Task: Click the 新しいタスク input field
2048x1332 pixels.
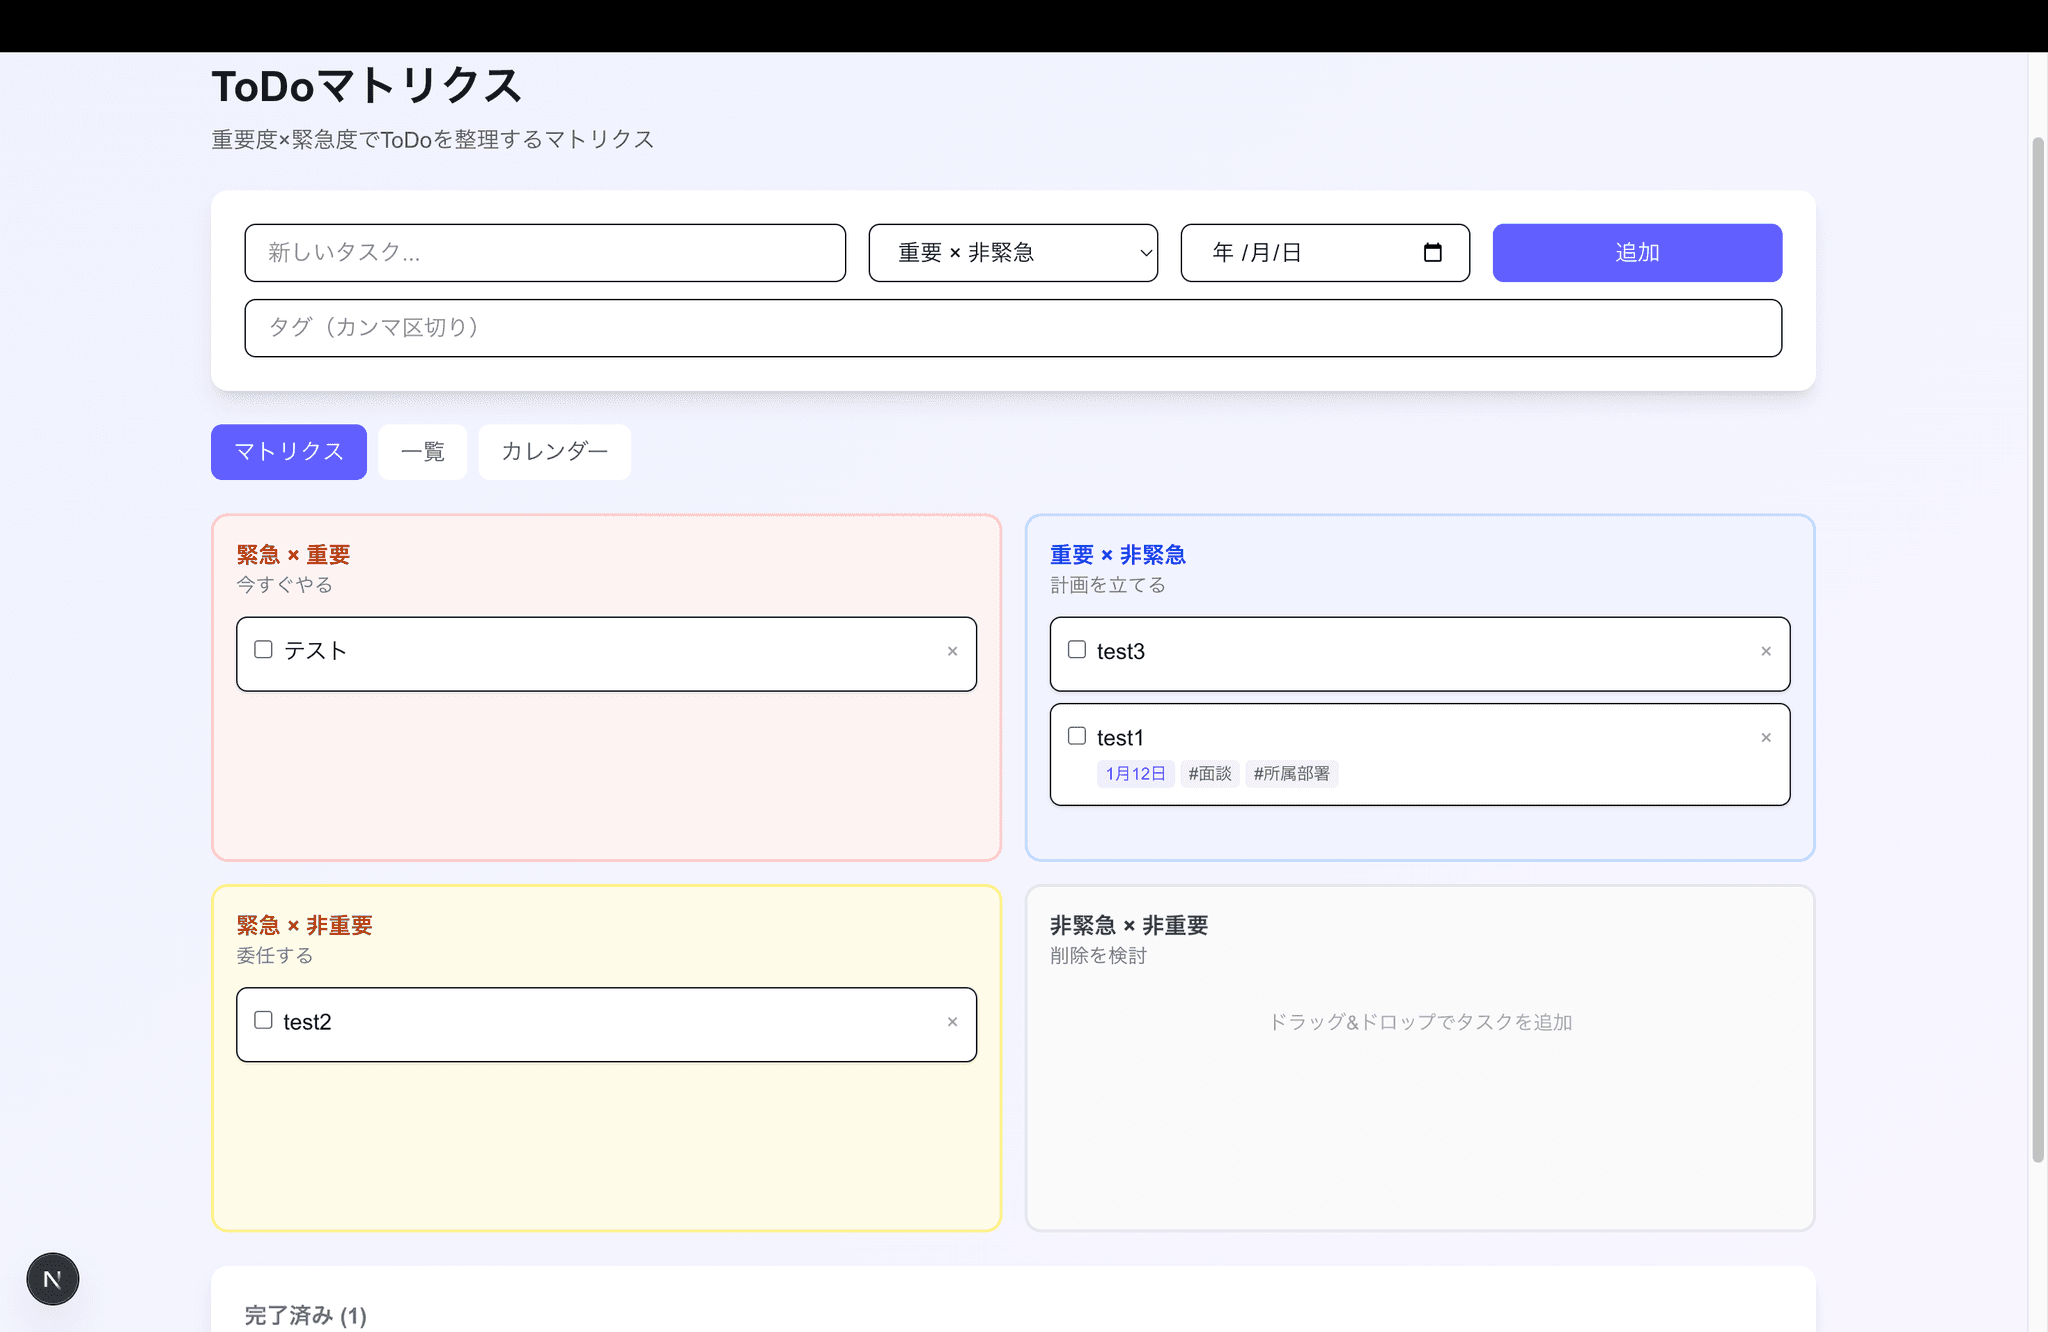Action: tap(545, 252)
